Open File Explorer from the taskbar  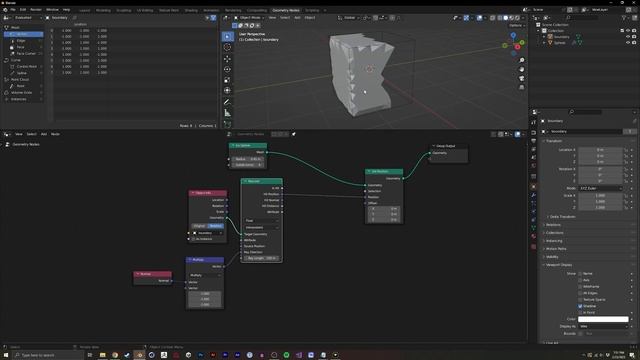(102, 355)
